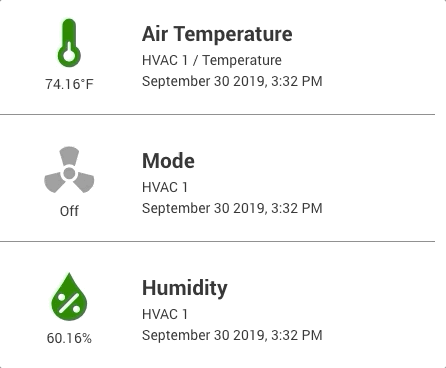Select the 60.16% humidity reading
Image resolution: width=446 pixels, height=368 pixels.
[x=69, y=338]
